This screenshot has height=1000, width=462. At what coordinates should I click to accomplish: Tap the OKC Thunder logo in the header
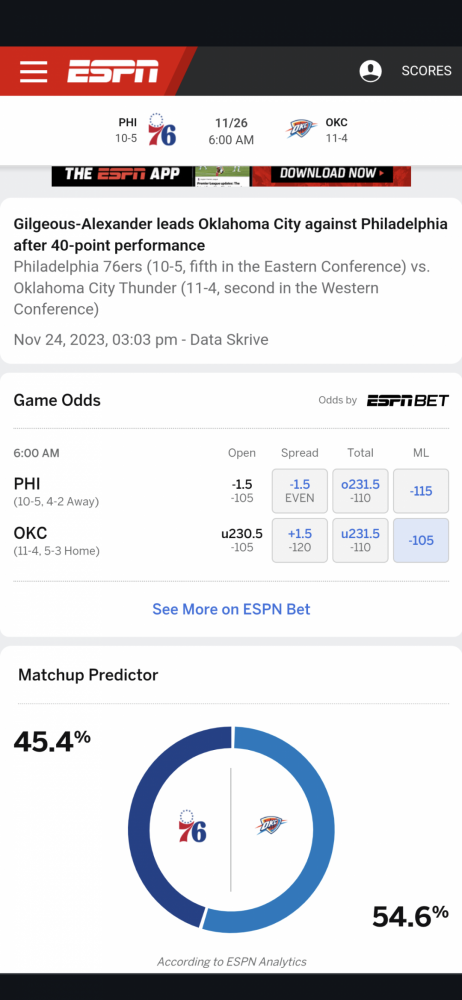[x=301, y=129]
